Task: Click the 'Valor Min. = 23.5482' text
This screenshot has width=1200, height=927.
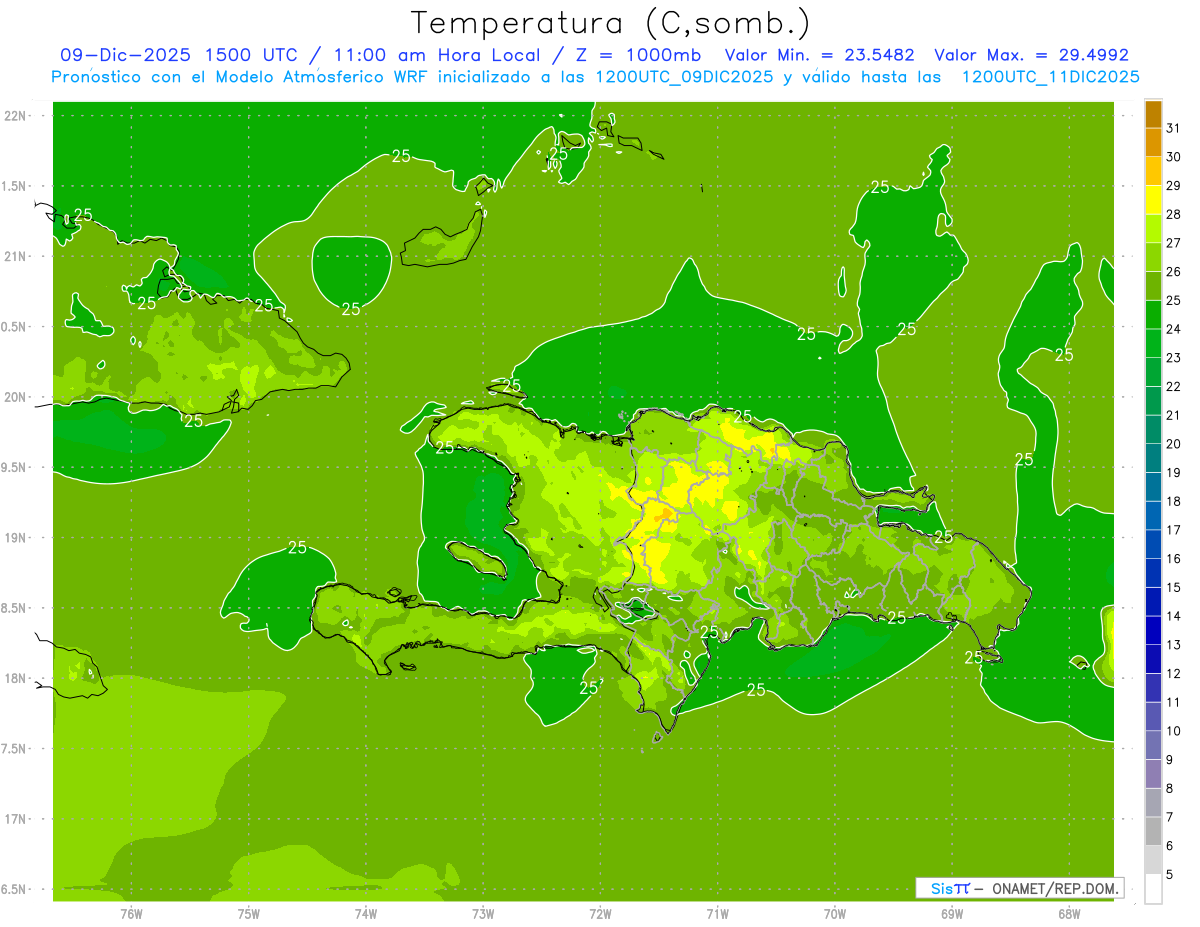Action: (820, 55)
